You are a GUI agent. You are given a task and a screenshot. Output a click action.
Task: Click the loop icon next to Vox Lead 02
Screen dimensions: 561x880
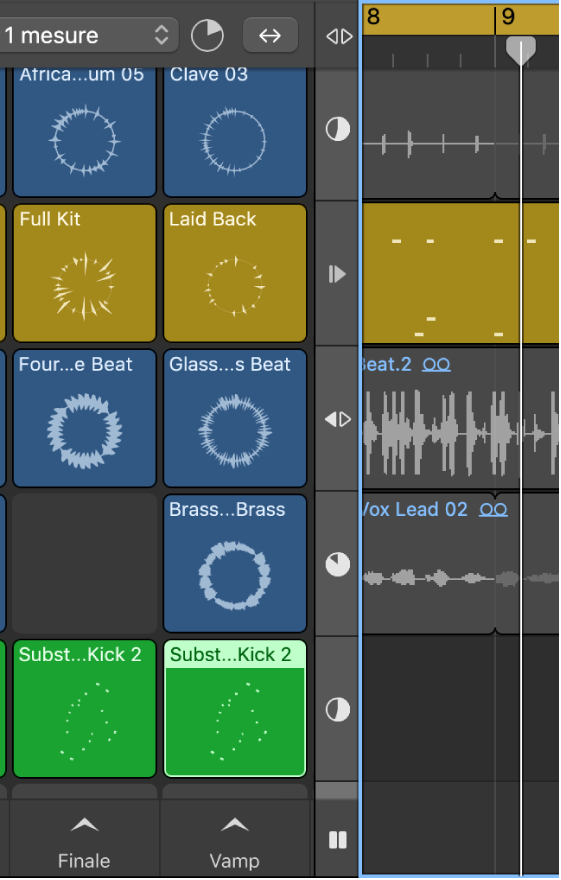pos(494,510)
